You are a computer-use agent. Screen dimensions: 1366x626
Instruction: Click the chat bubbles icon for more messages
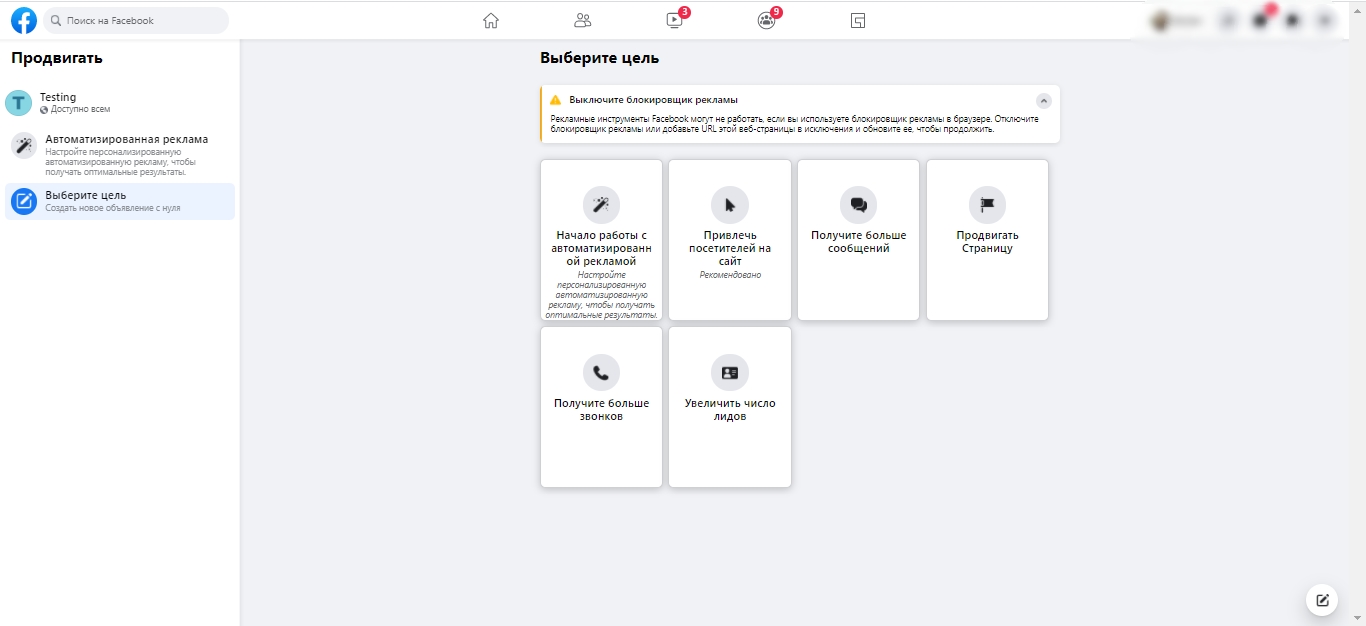(858, 205)
